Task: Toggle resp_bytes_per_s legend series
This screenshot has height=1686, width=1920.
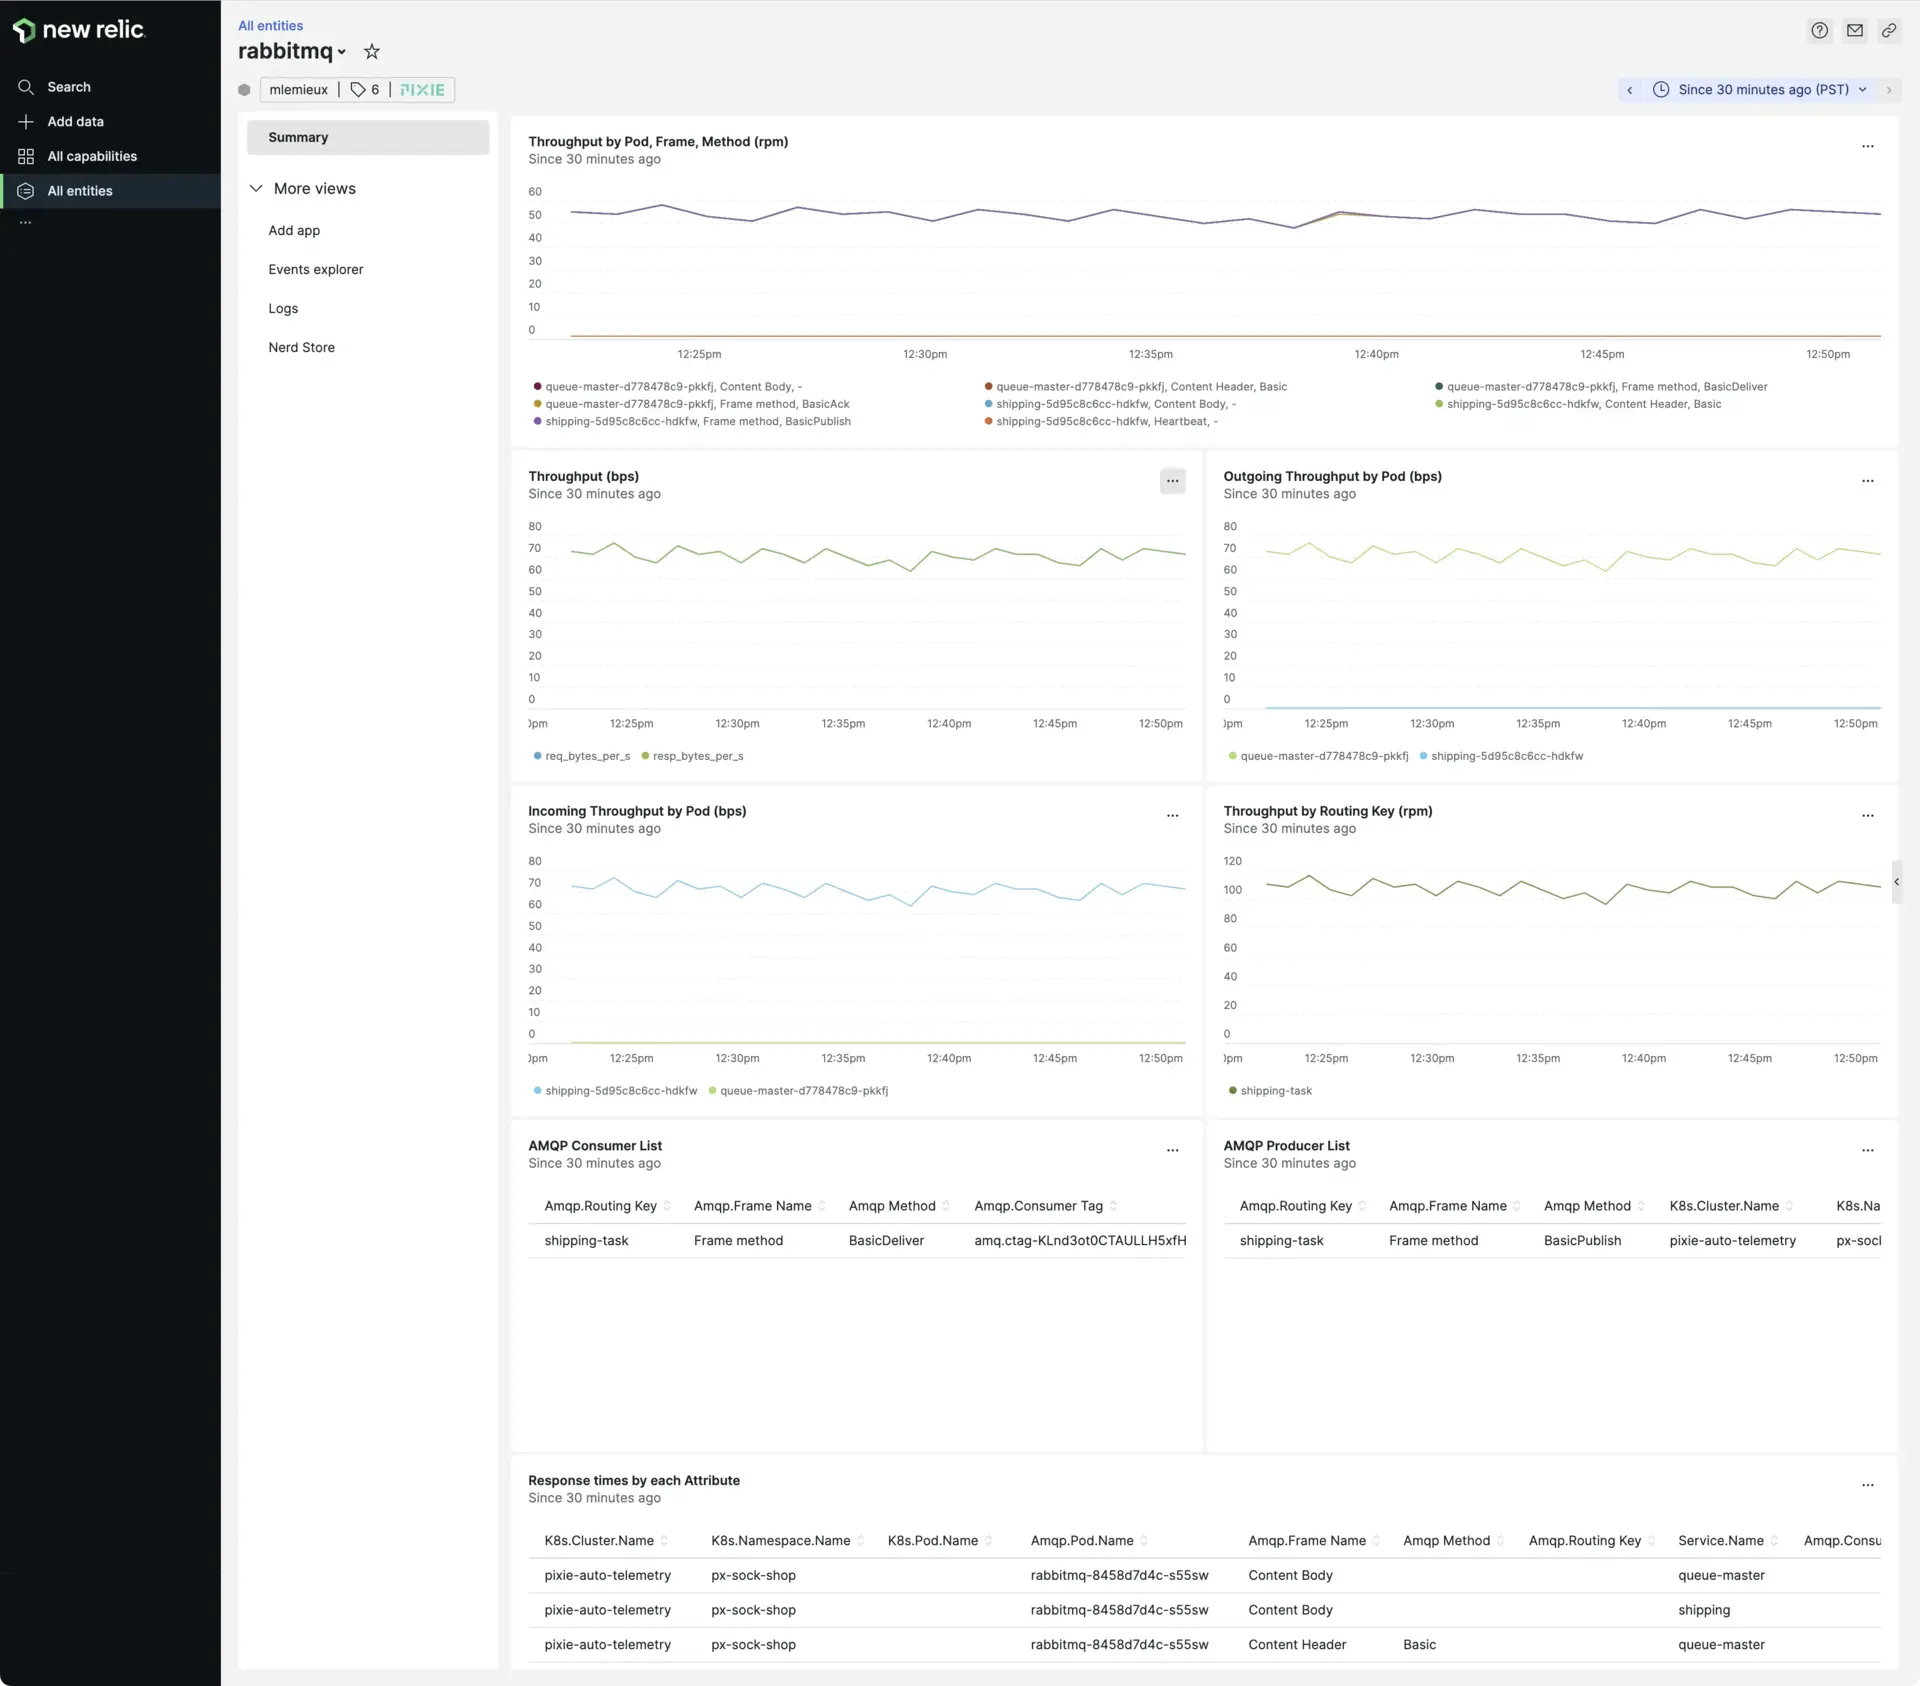Action: pyautogui.click(x=697, y=756)
